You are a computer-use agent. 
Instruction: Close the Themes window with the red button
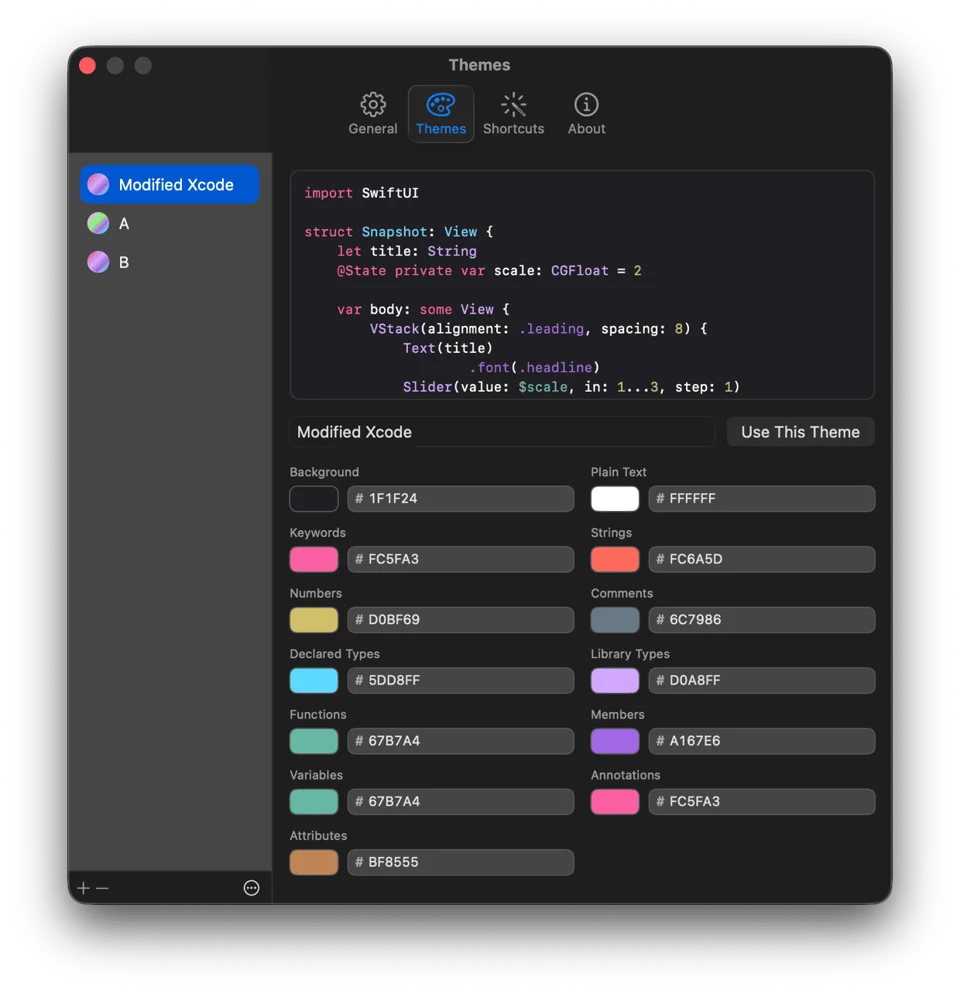(88, 65)
